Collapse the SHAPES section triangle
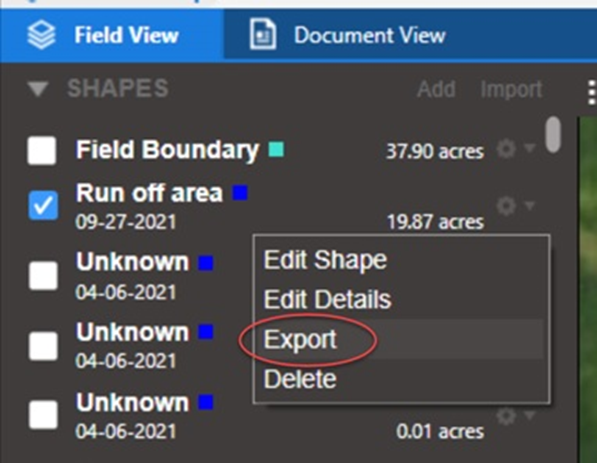 click(38, 89)
